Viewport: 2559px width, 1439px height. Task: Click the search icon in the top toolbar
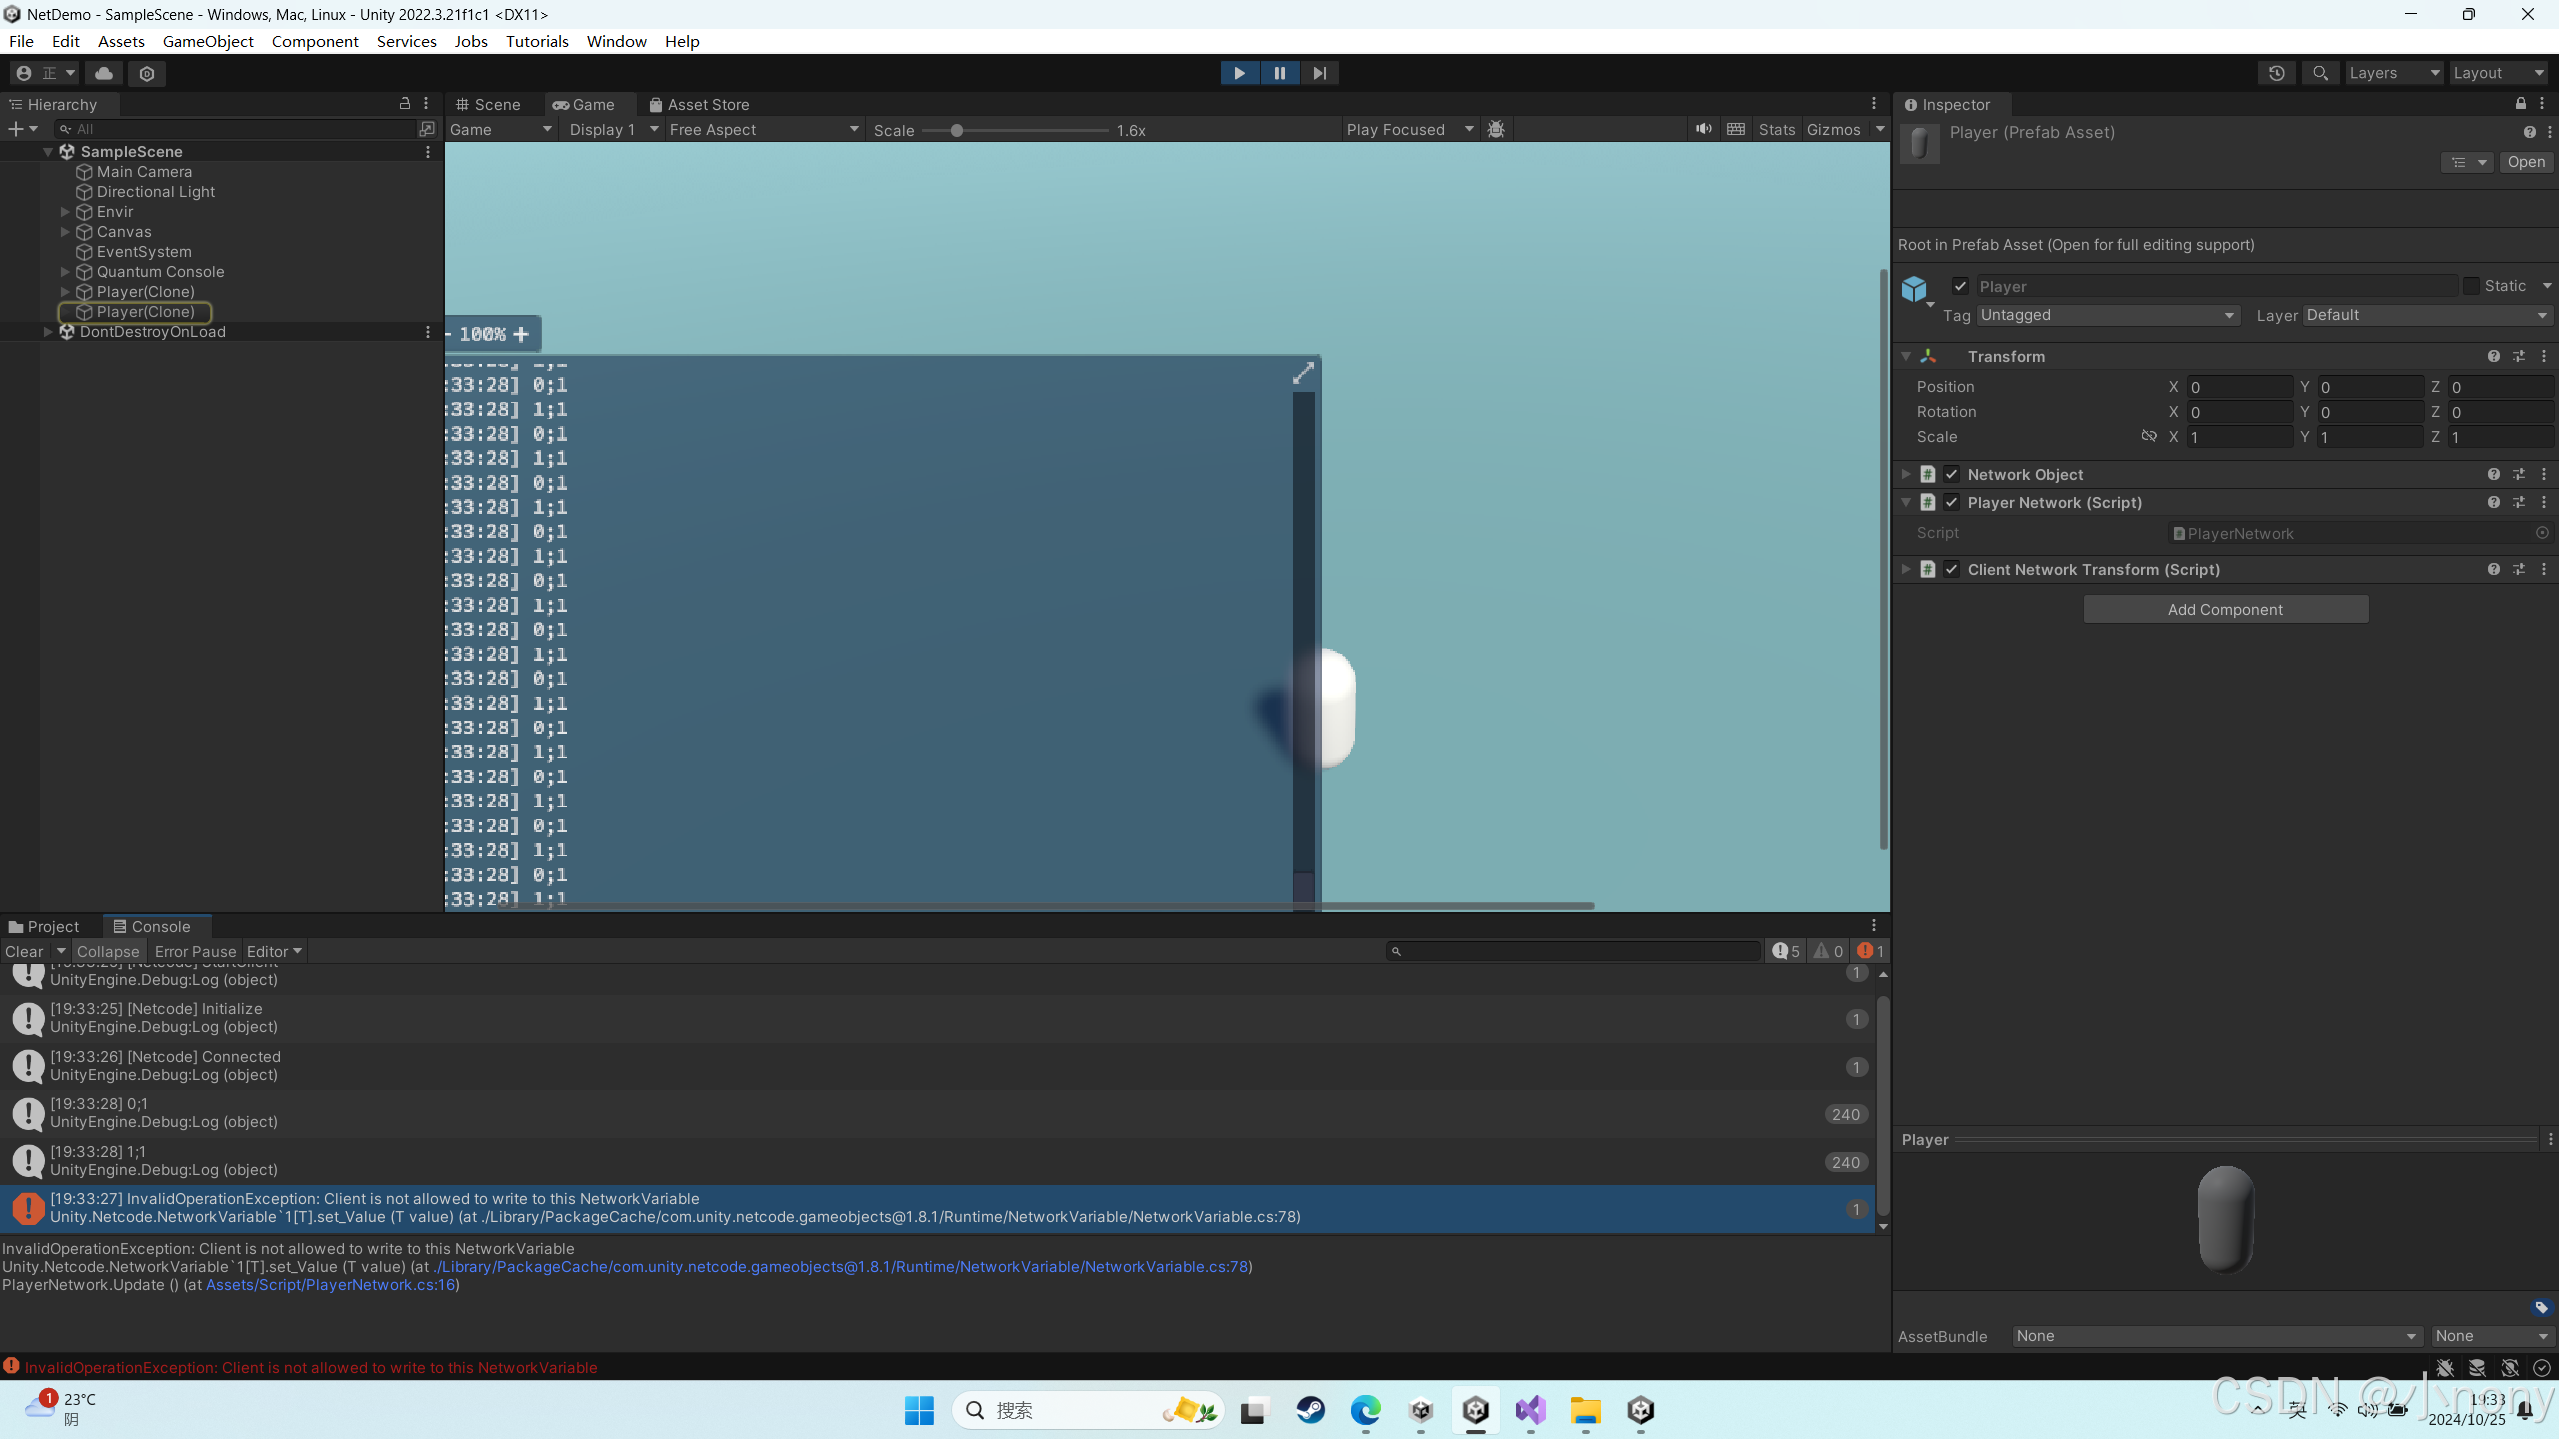point(2320,73)
